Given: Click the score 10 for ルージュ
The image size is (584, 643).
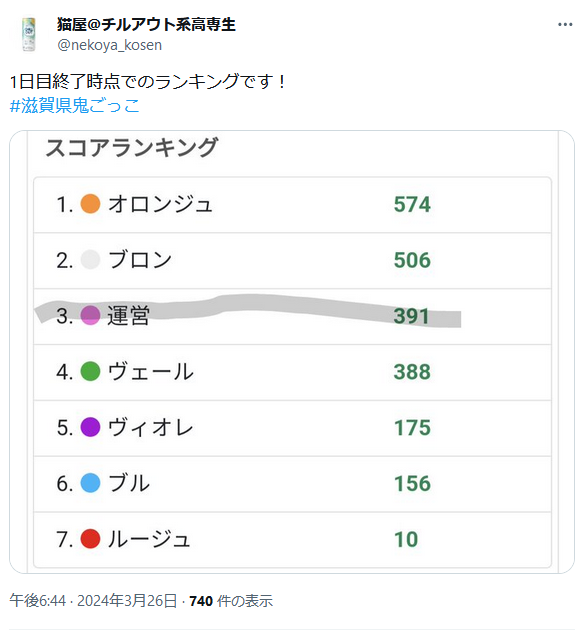Looking at the screenshot, I should [406, 539].
